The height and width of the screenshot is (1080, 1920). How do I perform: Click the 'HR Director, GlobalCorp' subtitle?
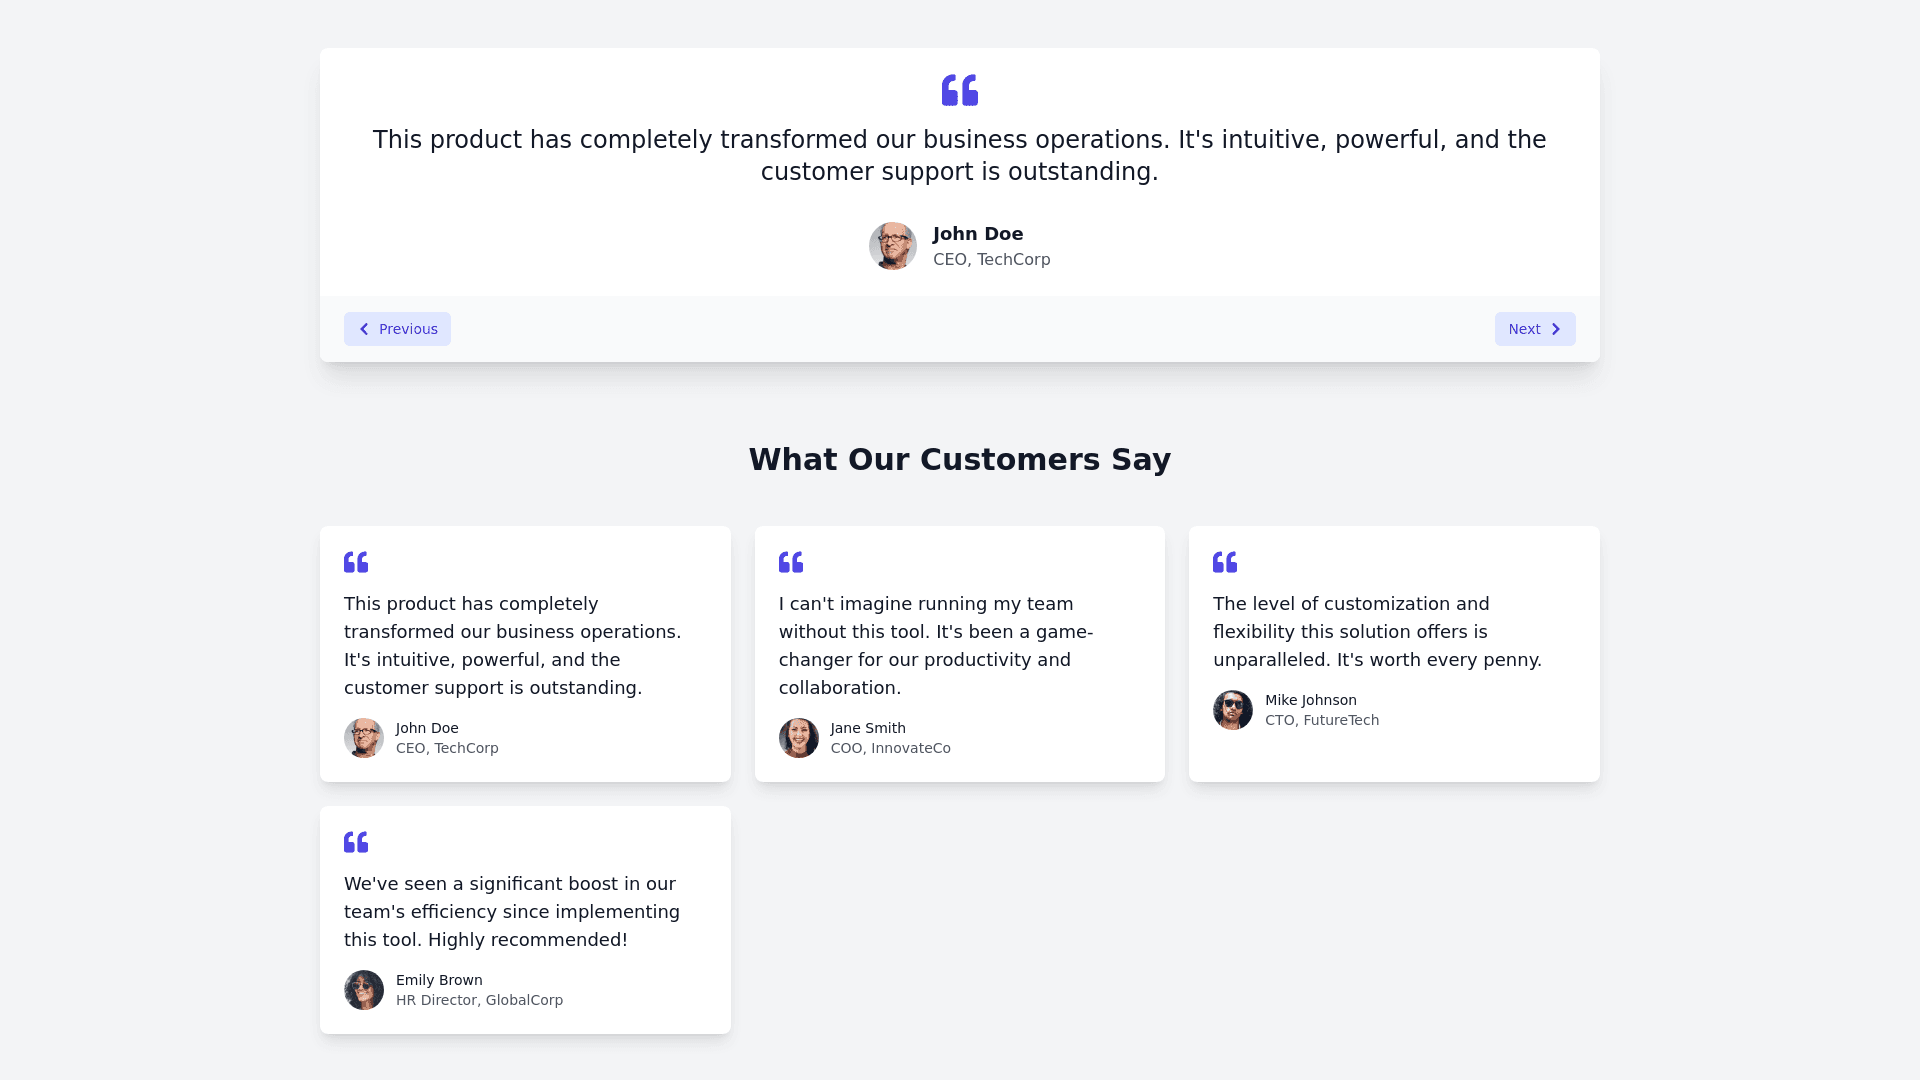[479, 1000]
